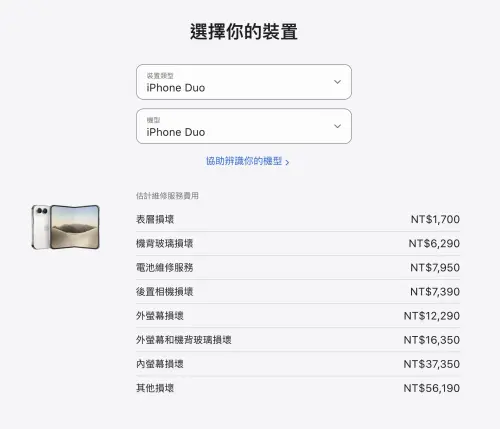
Task: Select the 表層損壞 row label
Action: [x=155, y=219]
